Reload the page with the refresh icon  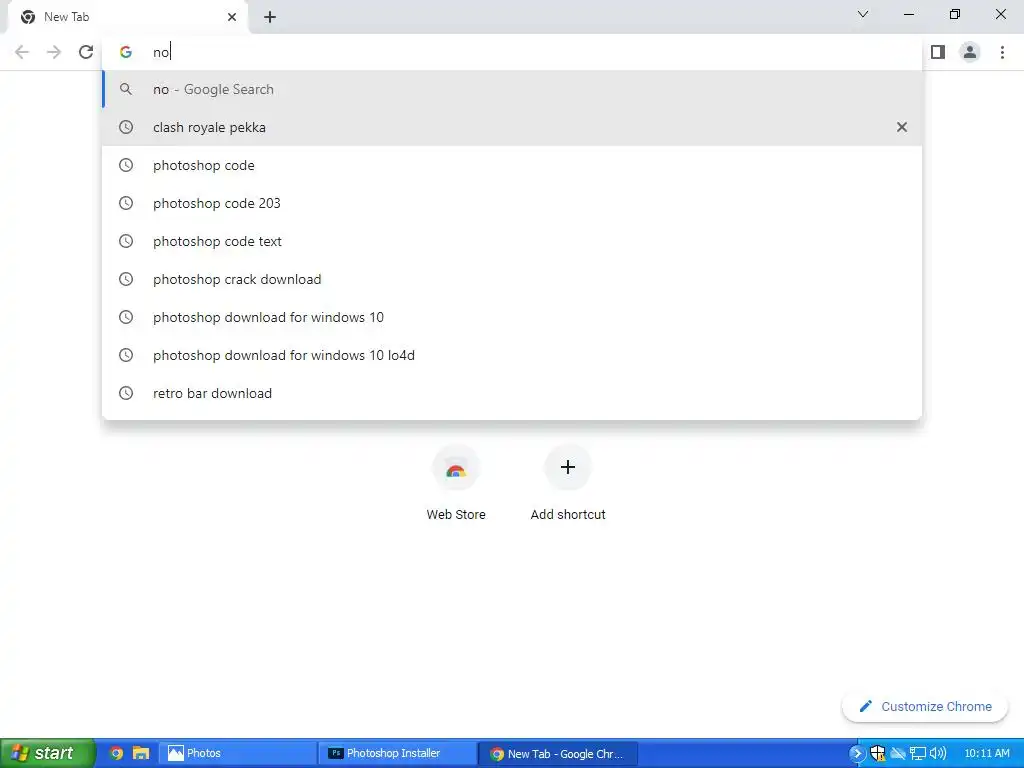point(86,52)
